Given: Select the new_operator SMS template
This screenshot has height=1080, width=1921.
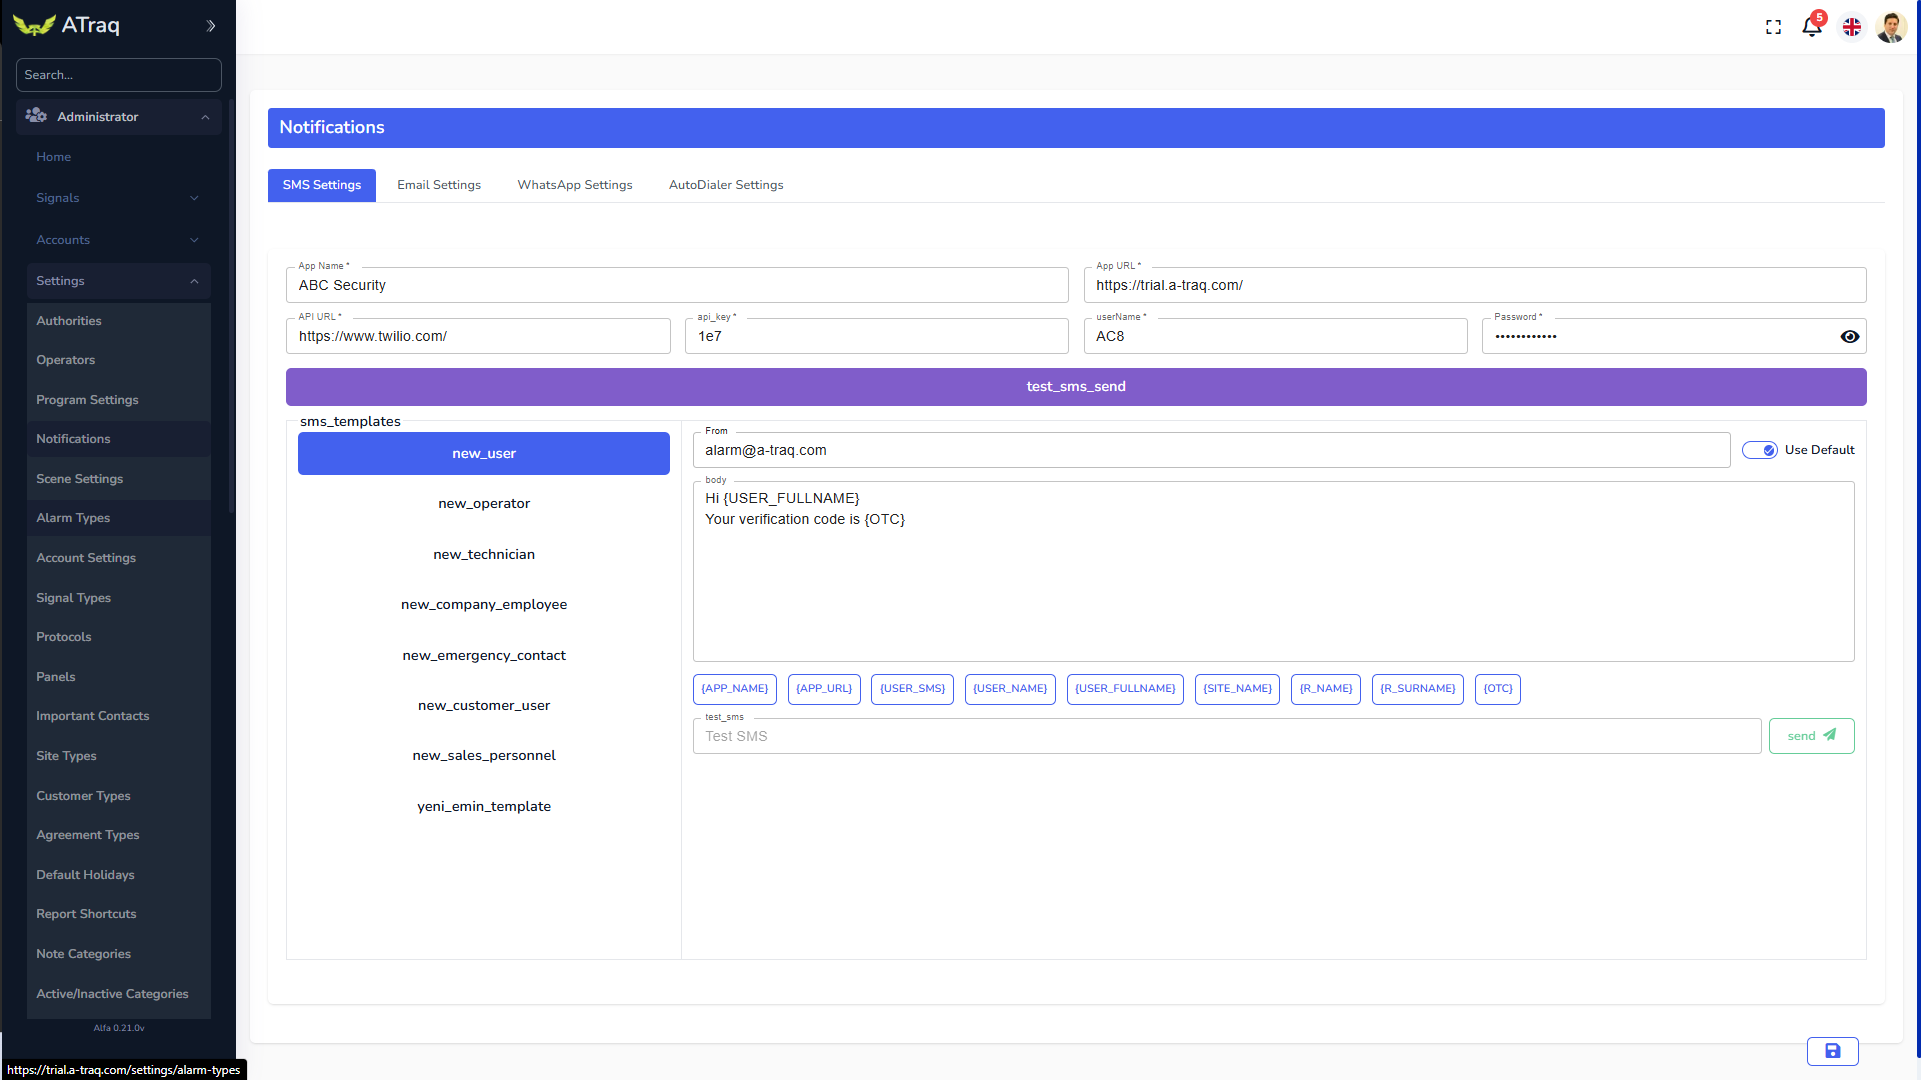Looking at the screenshot, I should pyautogui.click(x=484, y=504).
